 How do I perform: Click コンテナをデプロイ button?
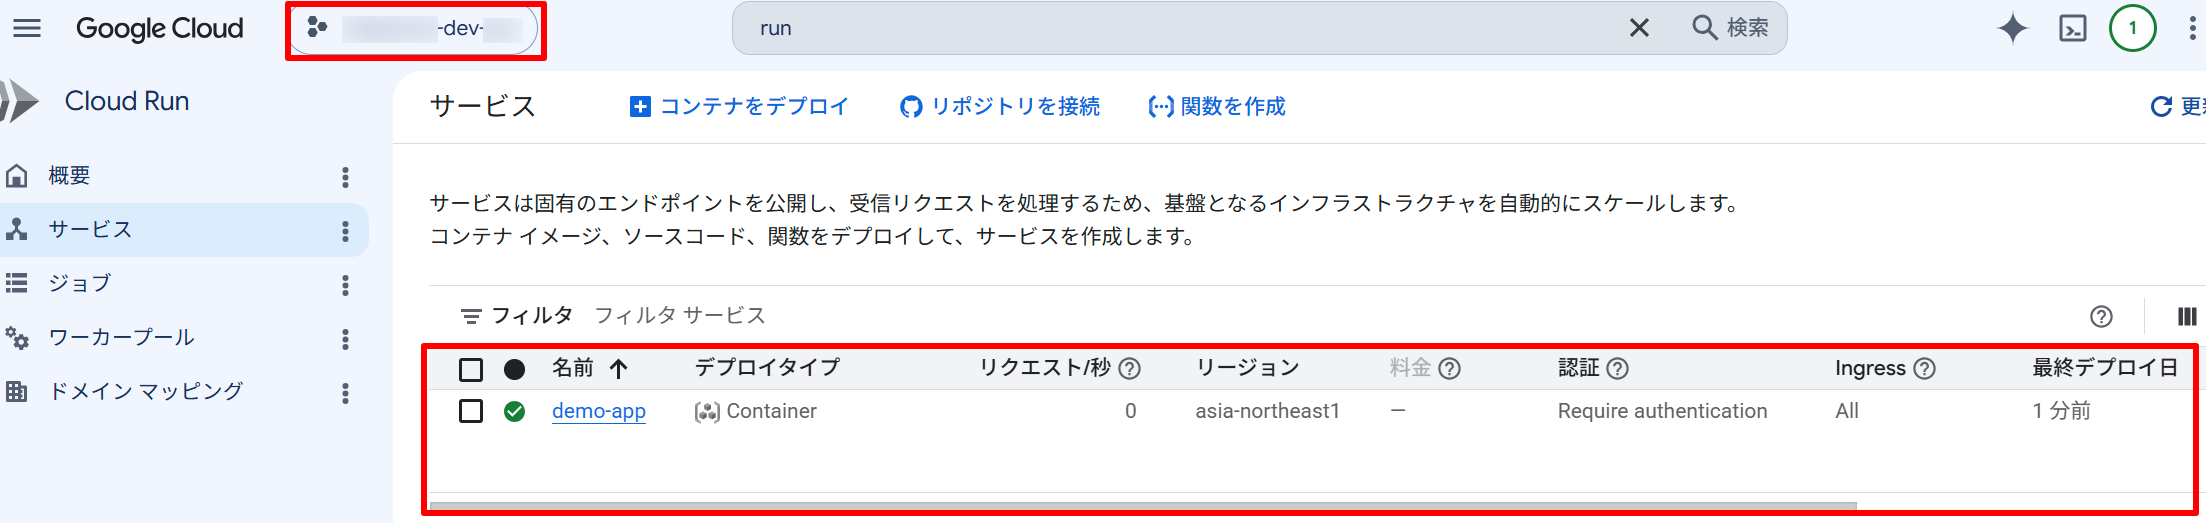tap(739, 106)
